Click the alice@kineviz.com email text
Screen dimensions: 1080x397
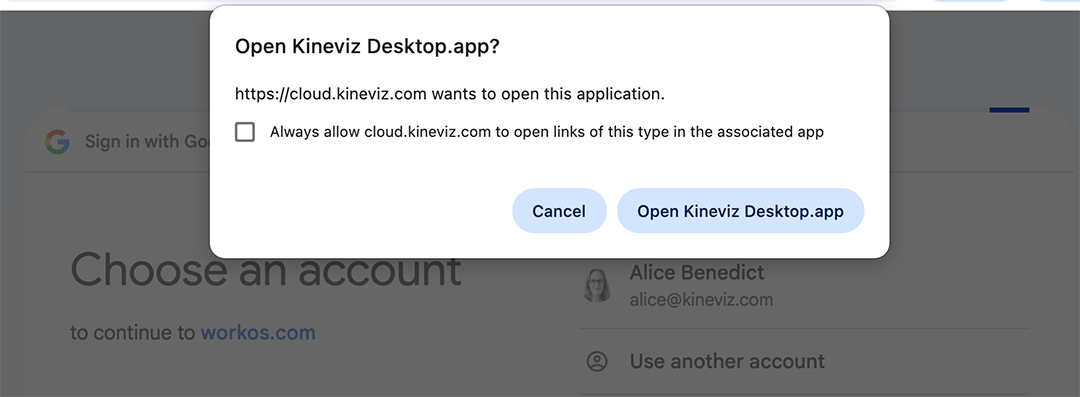coord(701,301)
